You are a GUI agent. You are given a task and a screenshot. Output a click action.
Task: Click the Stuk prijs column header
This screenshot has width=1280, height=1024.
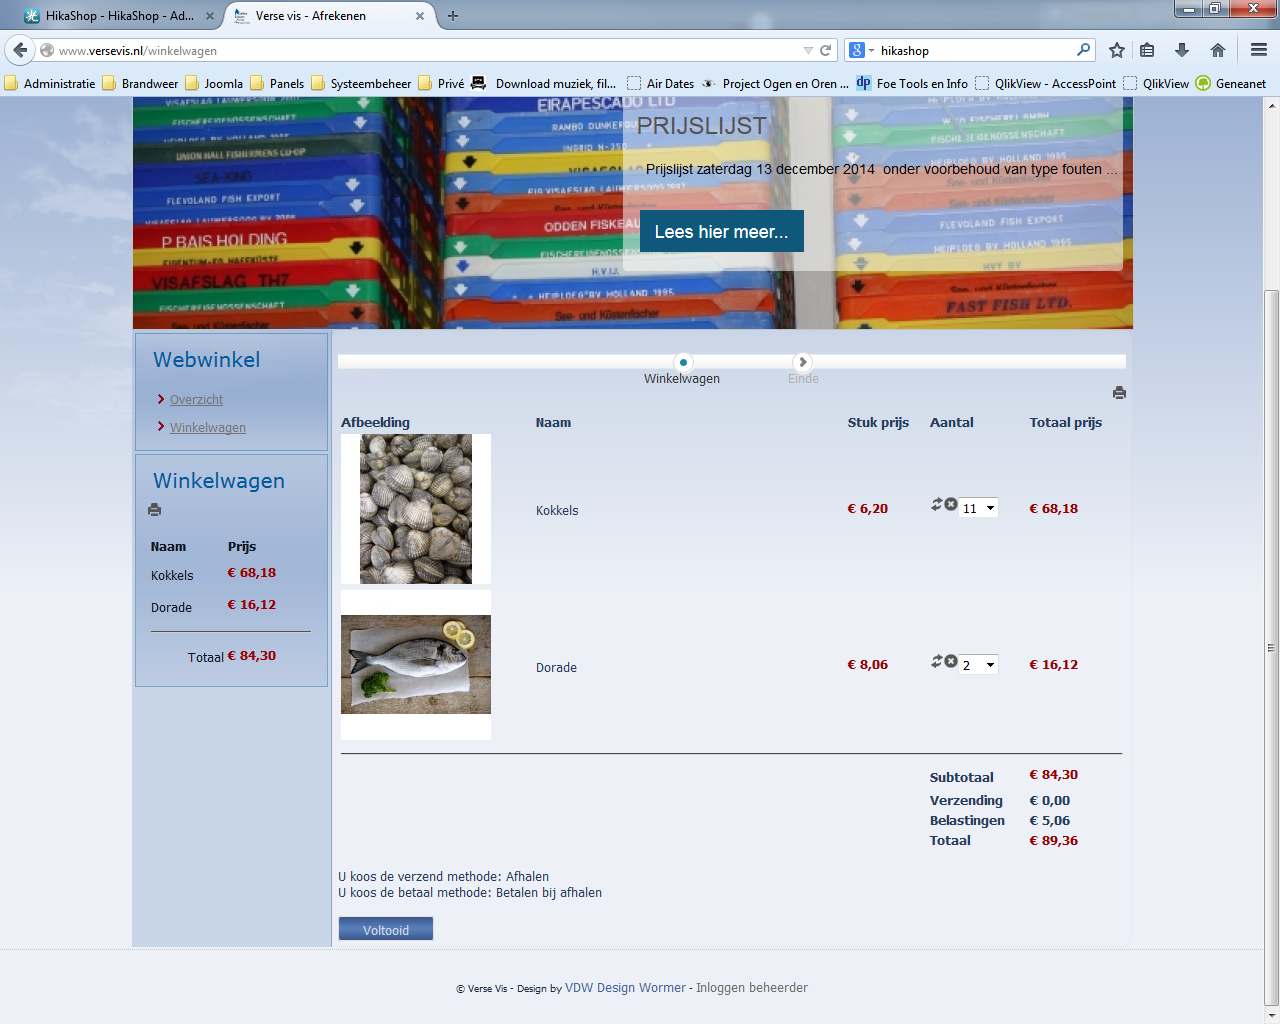coord(878,423)
